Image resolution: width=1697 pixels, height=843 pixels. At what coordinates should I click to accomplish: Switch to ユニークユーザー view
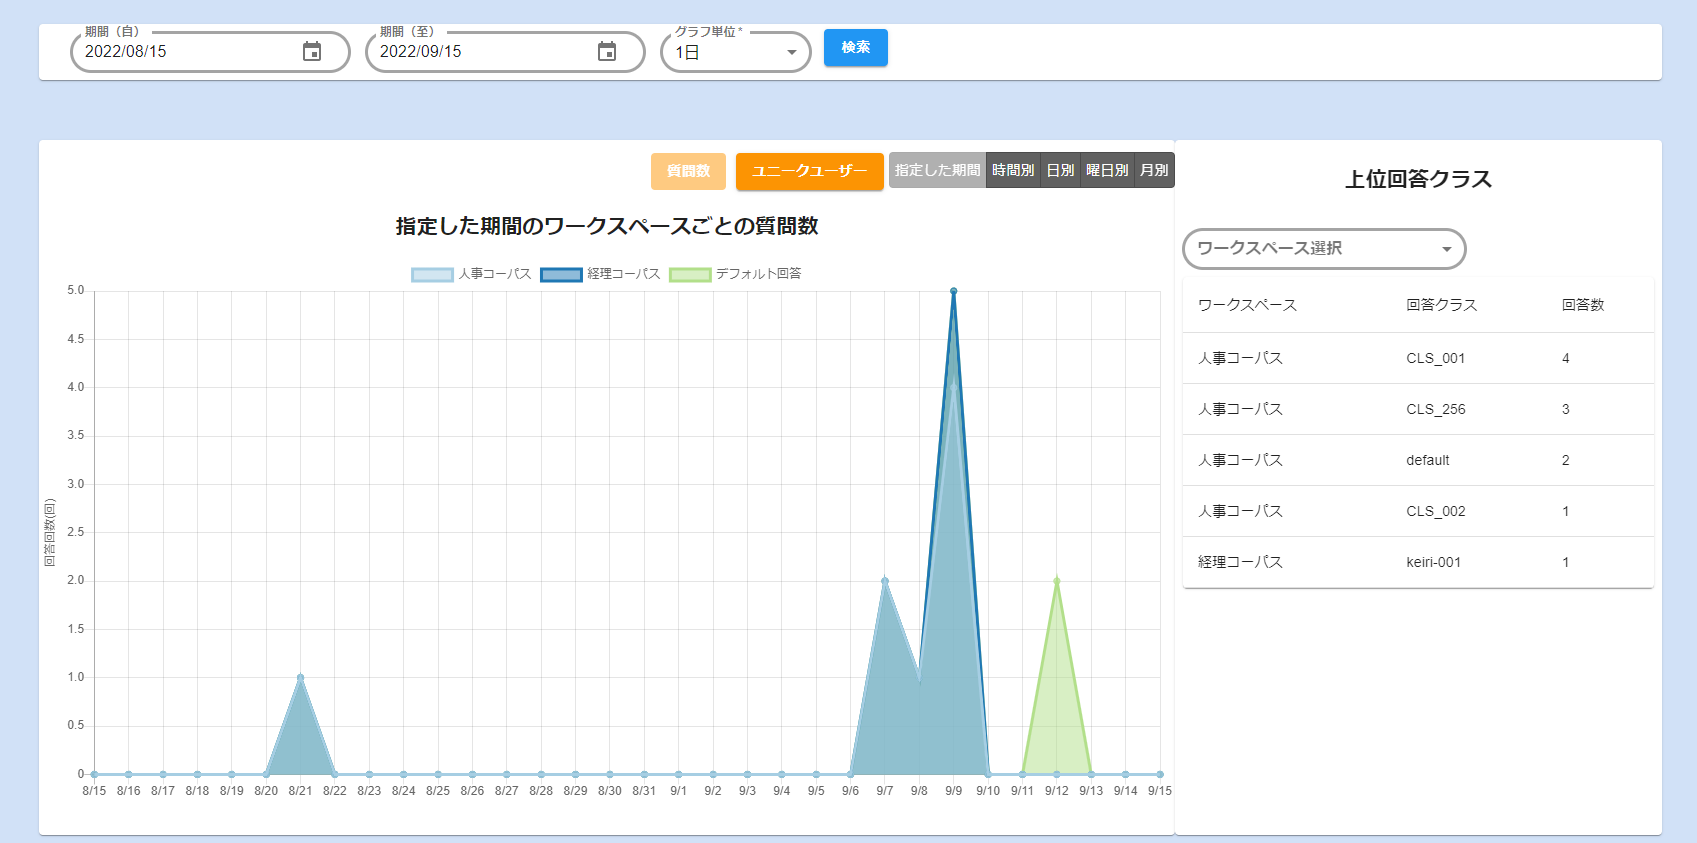click(809, 171)
